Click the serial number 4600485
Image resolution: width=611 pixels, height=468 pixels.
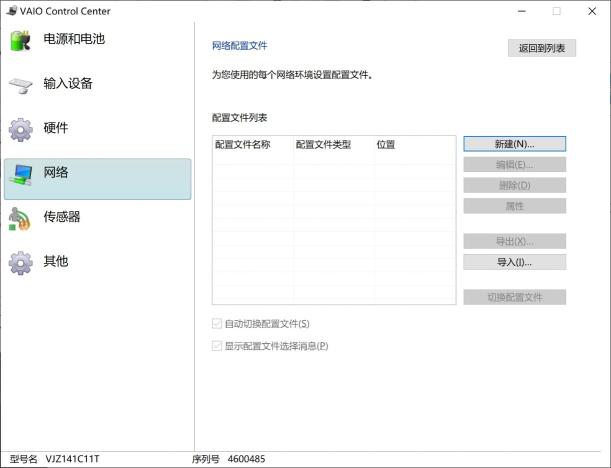[x=246, y=459]
